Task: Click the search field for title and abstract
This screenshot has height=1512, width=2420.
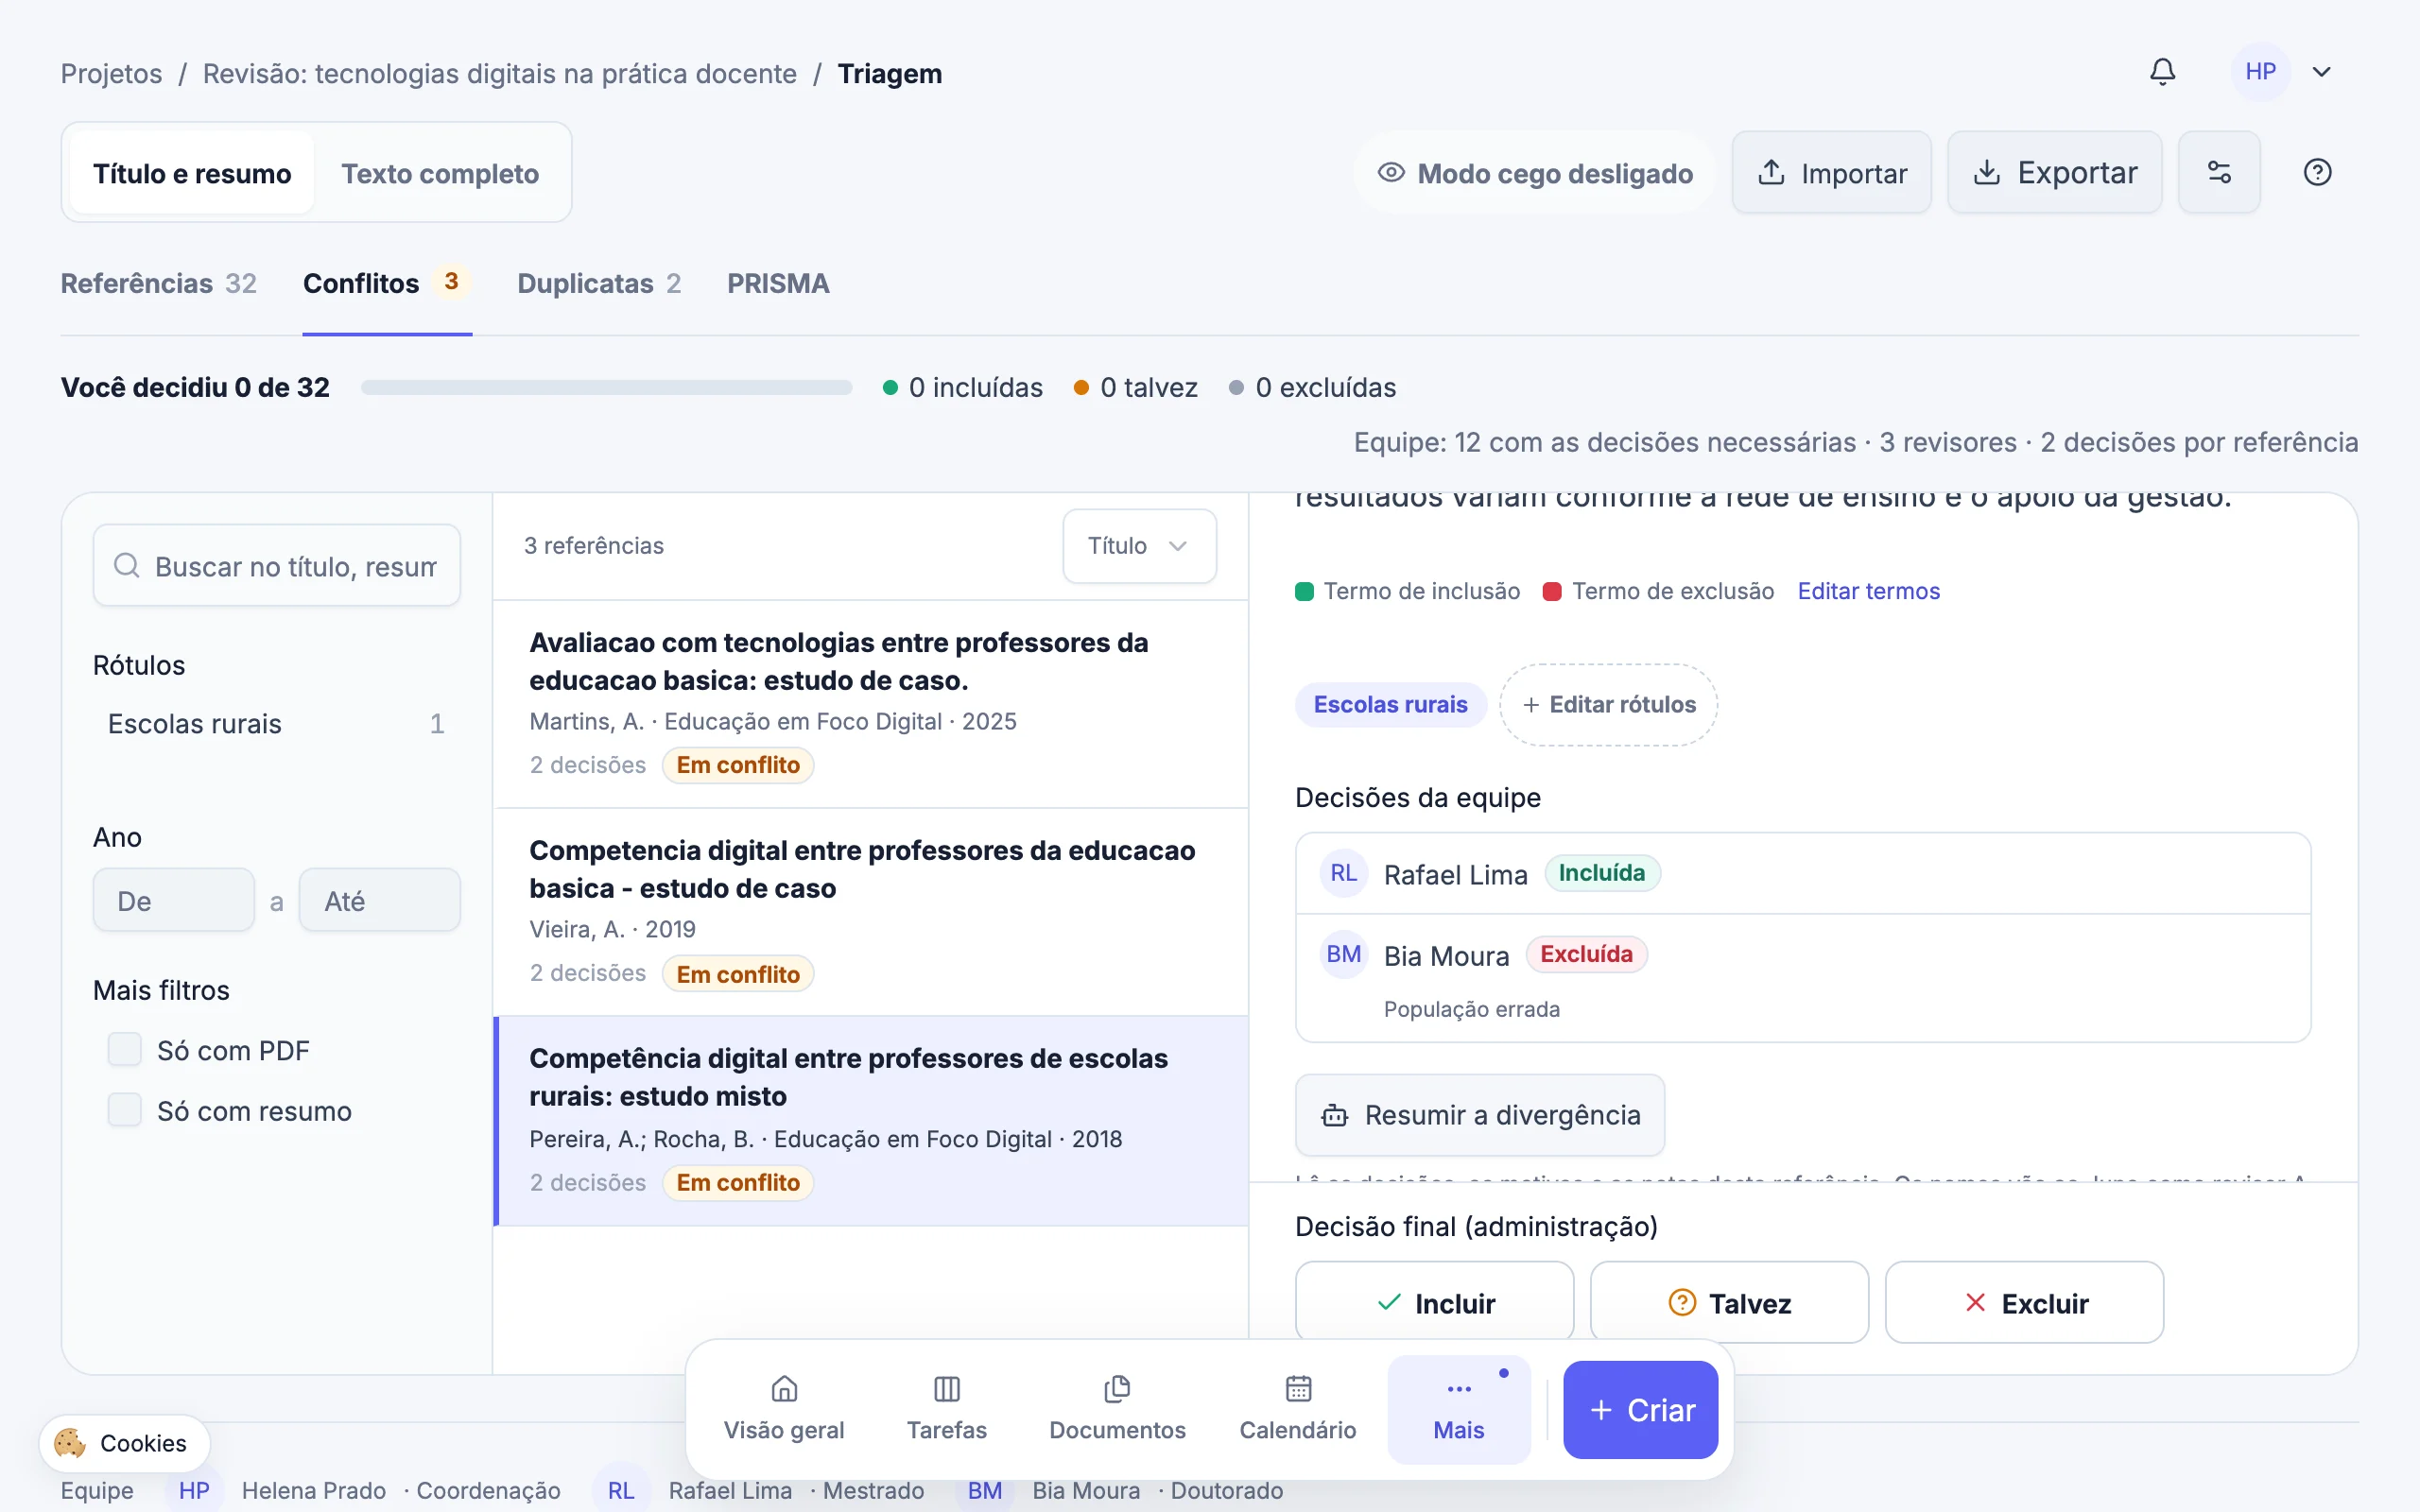Action: pos(277,566)
